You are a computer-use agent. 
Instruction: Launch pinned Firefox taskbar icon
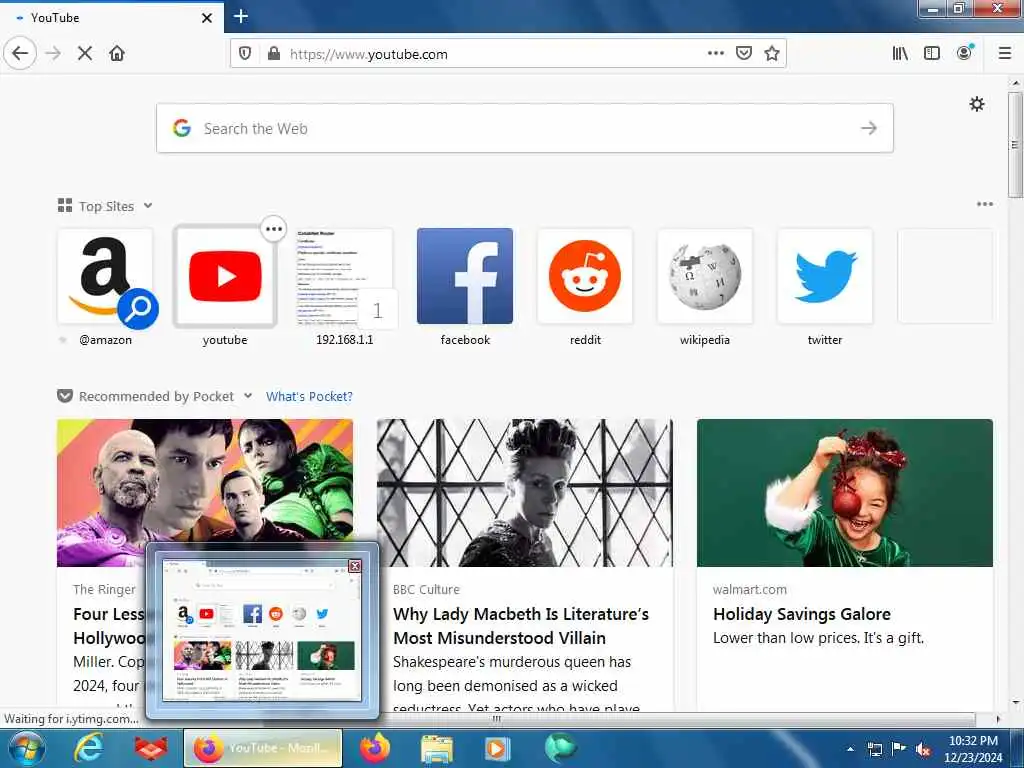[x=374, y=748]
